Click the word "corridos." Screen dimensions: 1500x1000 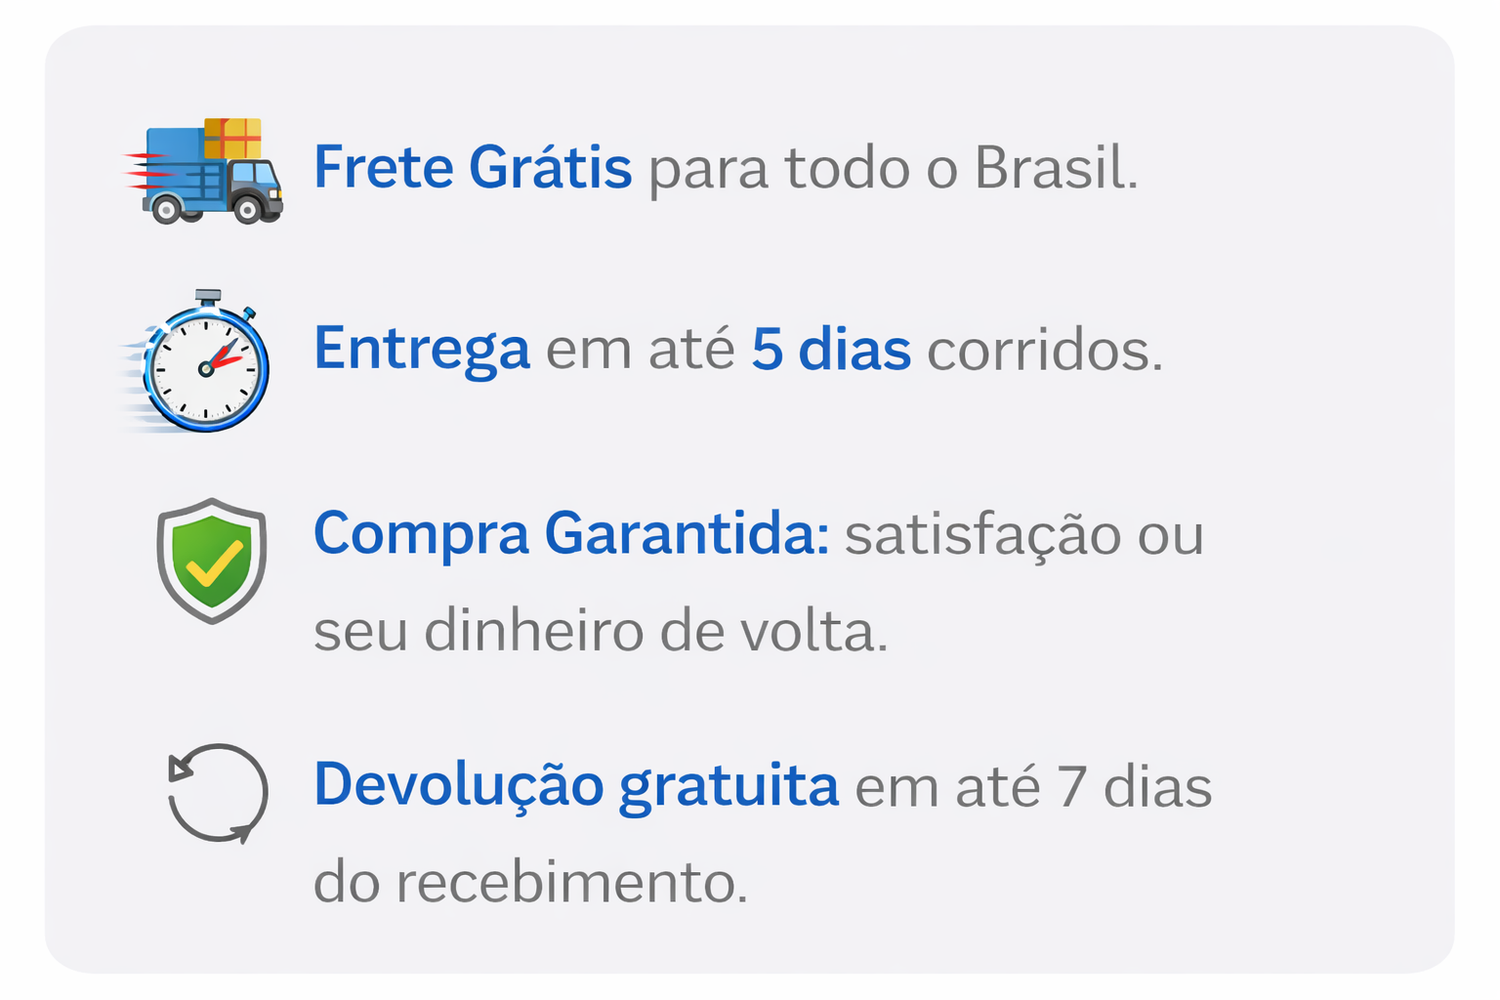click(1045, 350)
